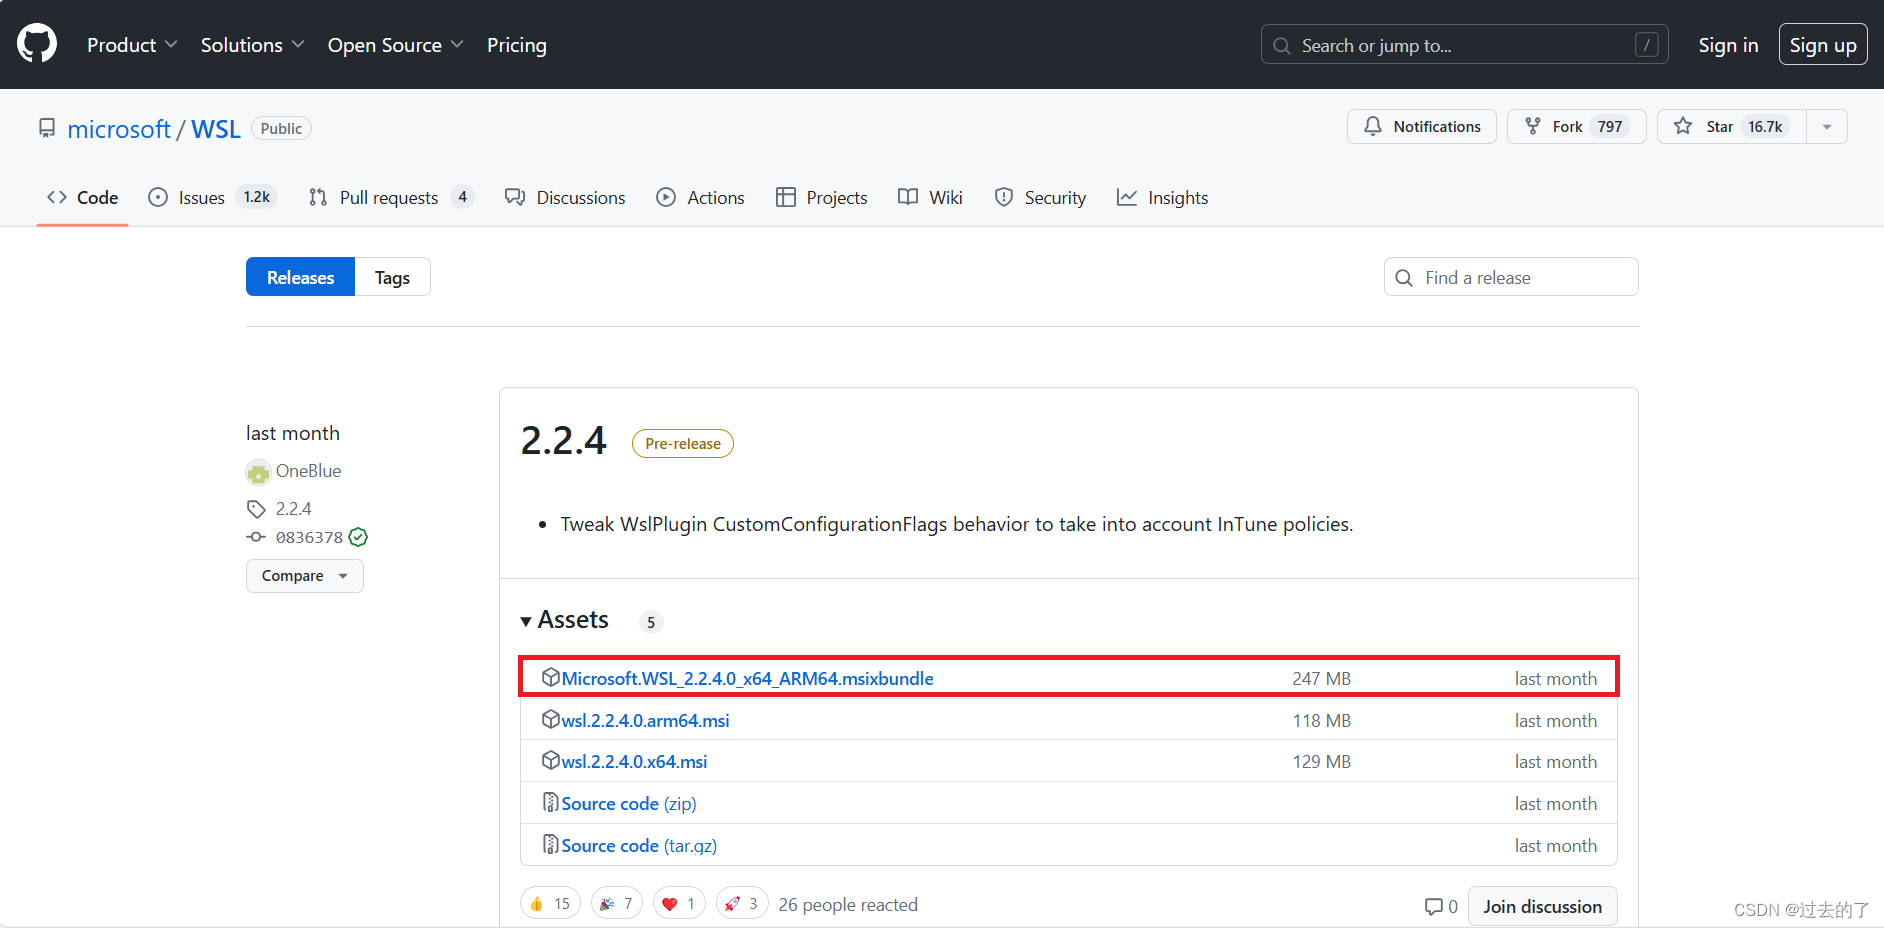This screenshot has height=928, width=1884.
Task: Expand the Solutions menu
Action: (x=252, y=45)
